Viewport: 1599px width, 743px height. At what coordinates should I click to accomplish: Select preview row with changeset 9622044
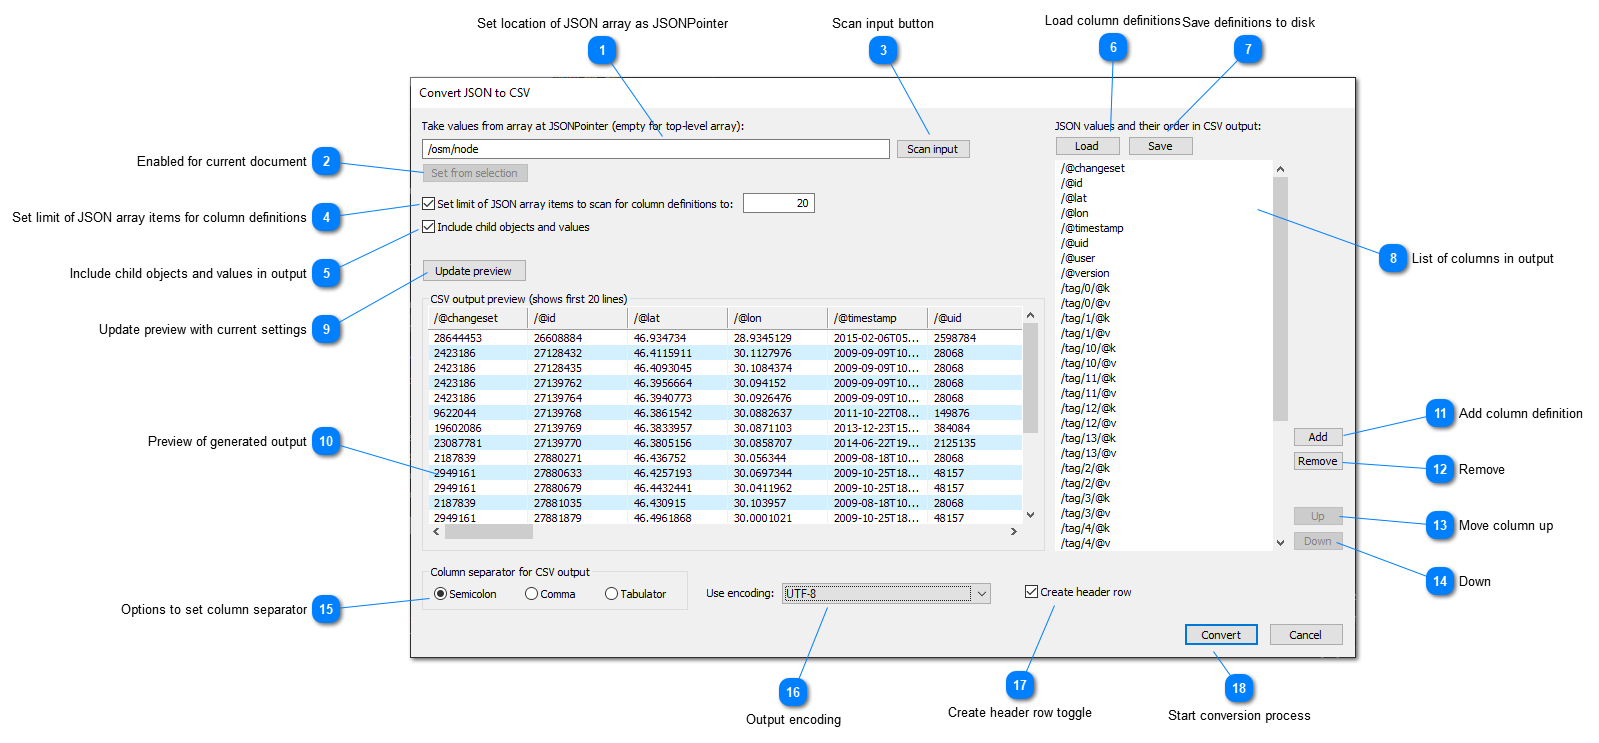pyautogui.click(x=726, y=413)
